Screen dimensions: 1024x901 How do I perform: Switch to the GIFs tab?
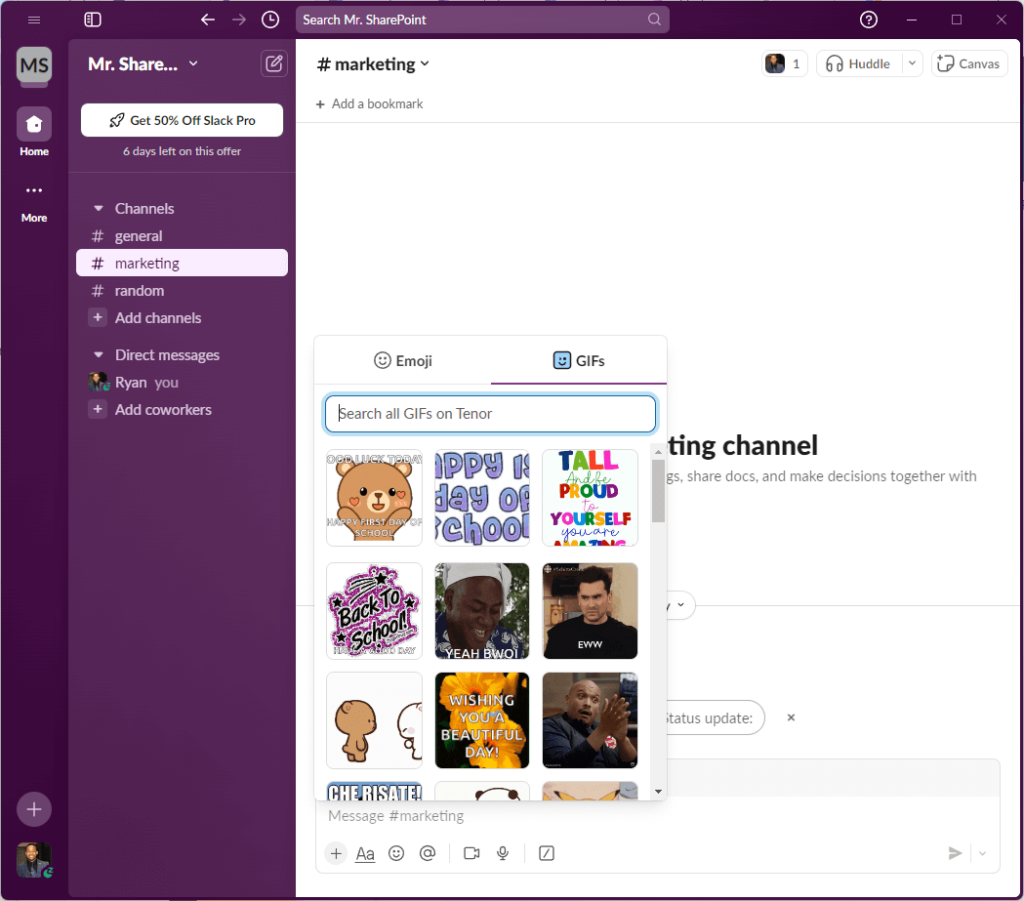coord(579,360)
